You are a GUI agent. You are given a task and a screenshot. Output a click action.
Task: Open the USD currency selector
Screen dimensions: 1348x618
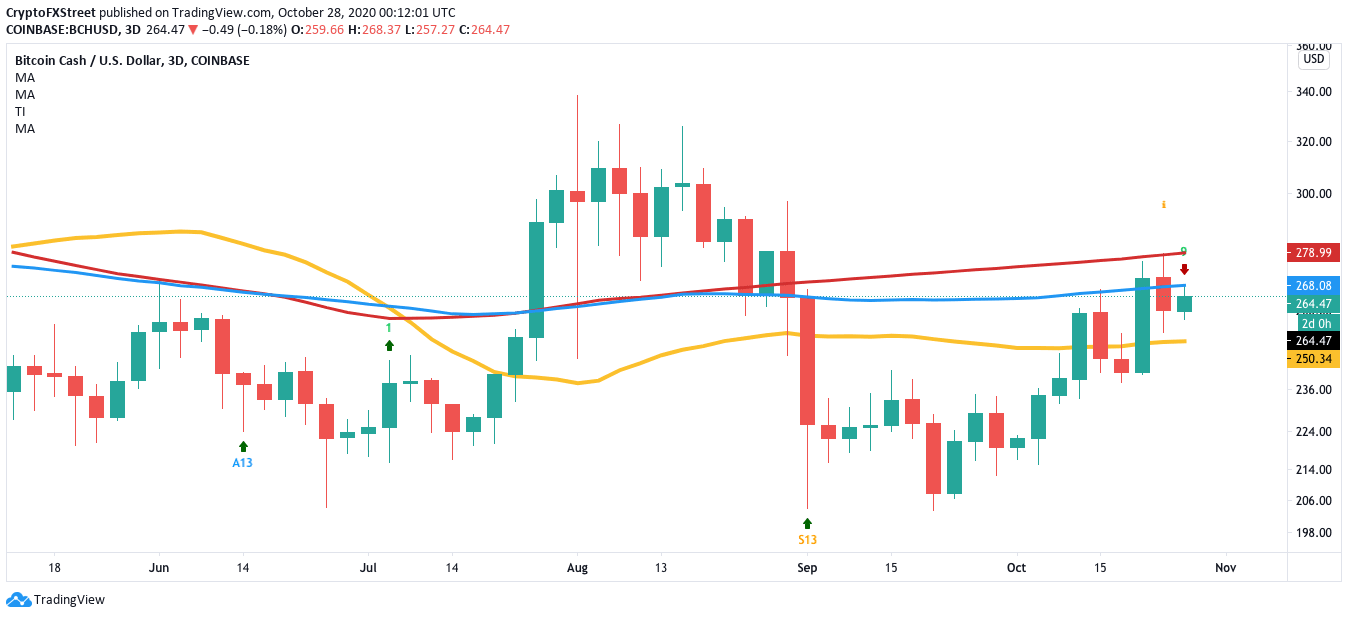pyautogui.click(x=1313, y=60)
